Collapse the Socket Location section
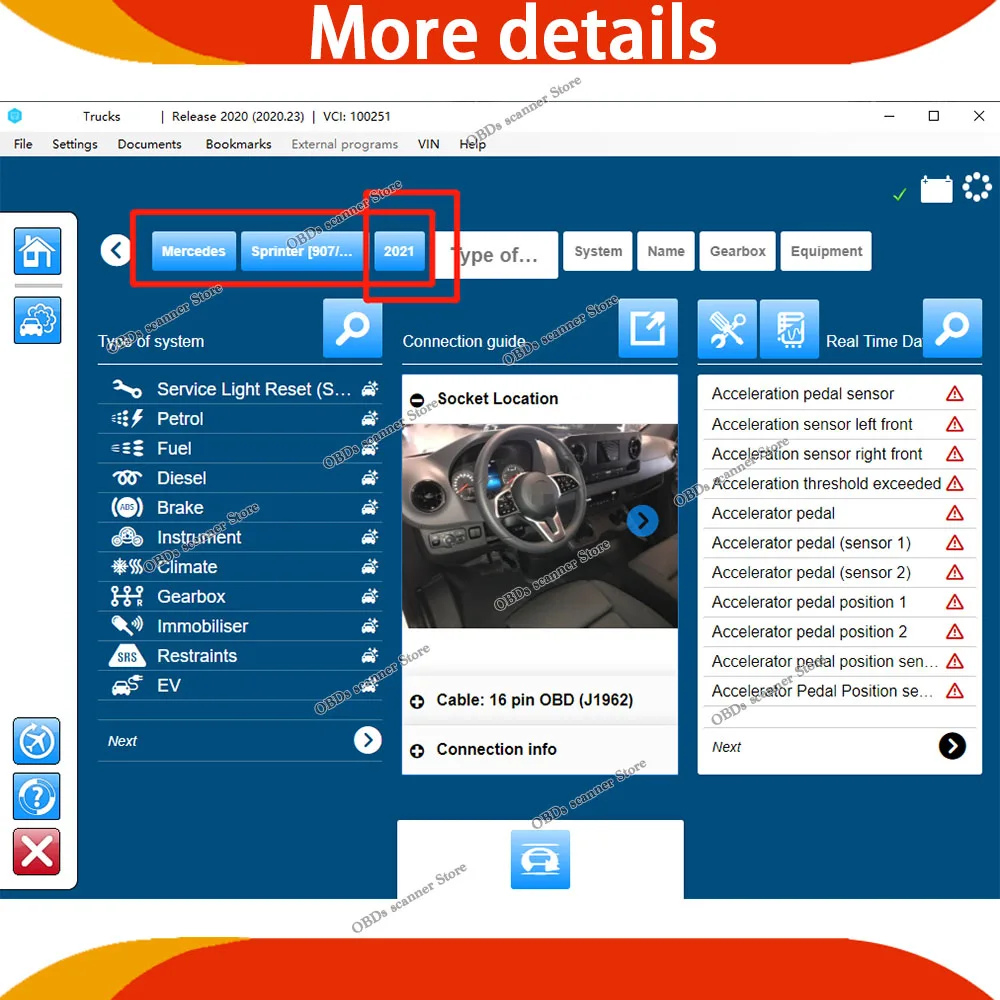 tap(417, 400)
